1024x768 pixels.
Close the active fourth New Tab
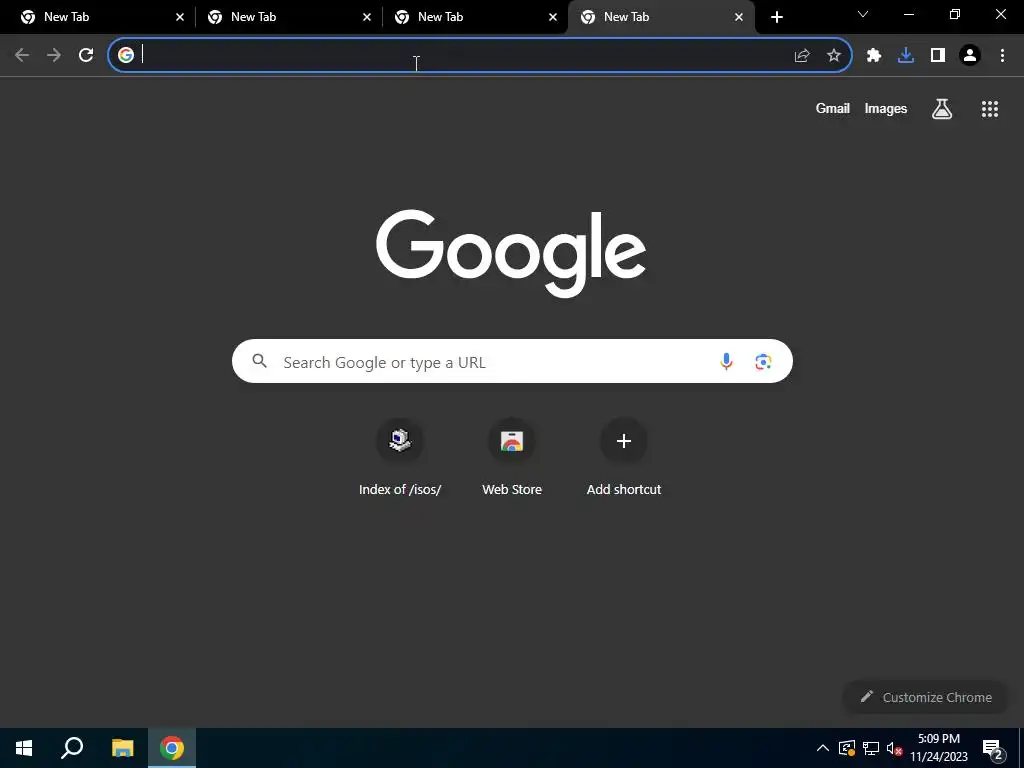[739, 17]
